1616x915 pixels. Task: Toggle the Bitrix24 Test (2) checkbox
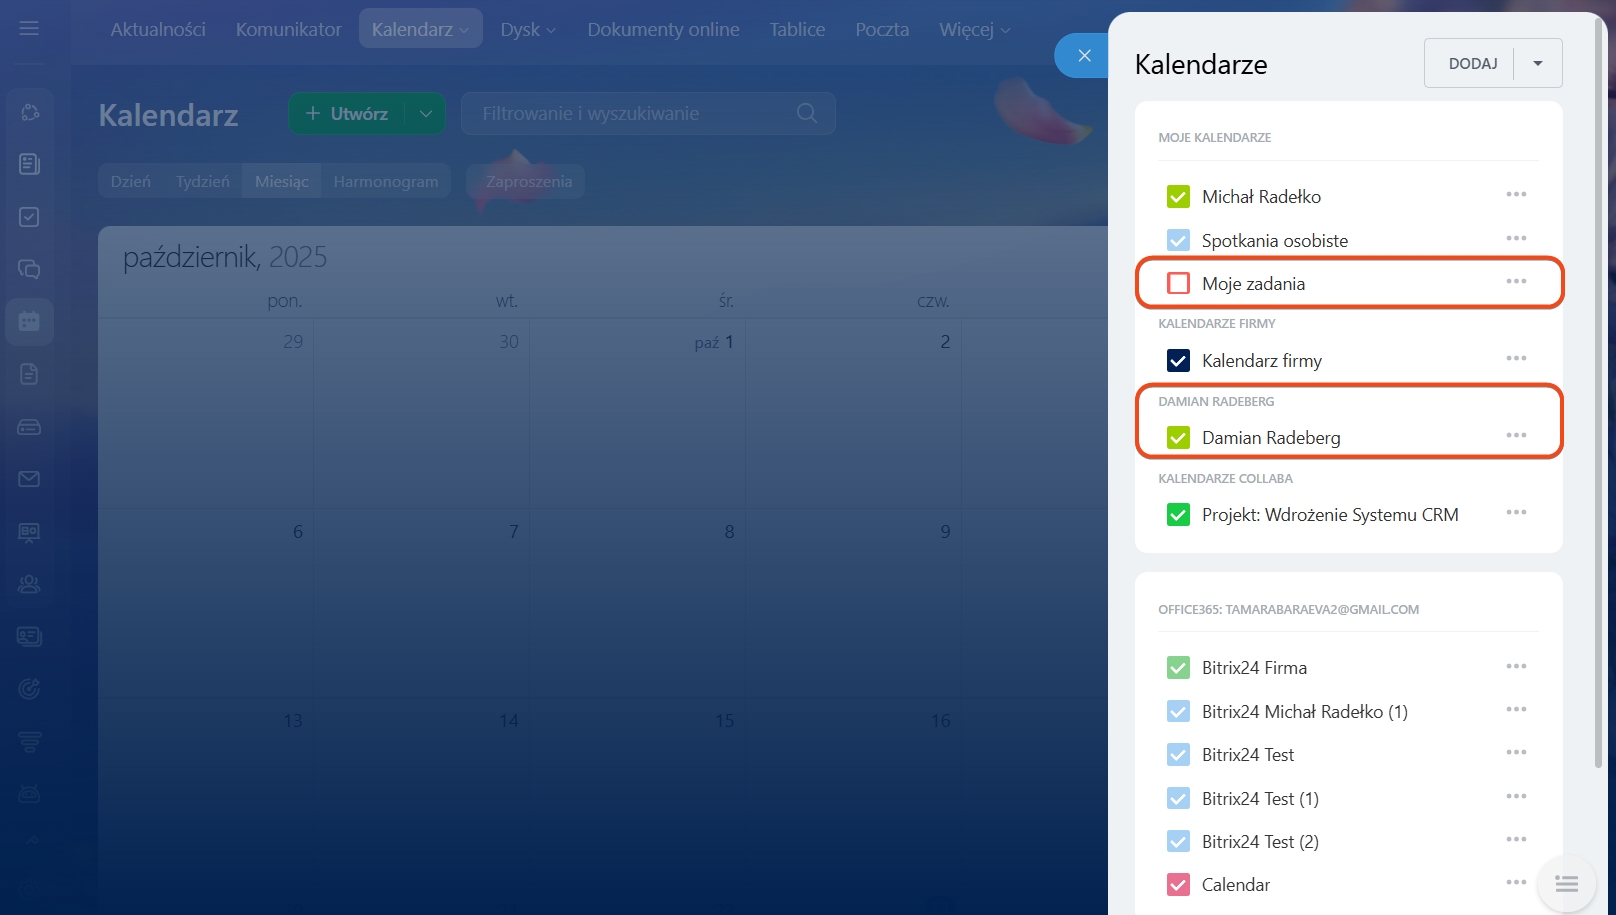tap(1178, 841)
